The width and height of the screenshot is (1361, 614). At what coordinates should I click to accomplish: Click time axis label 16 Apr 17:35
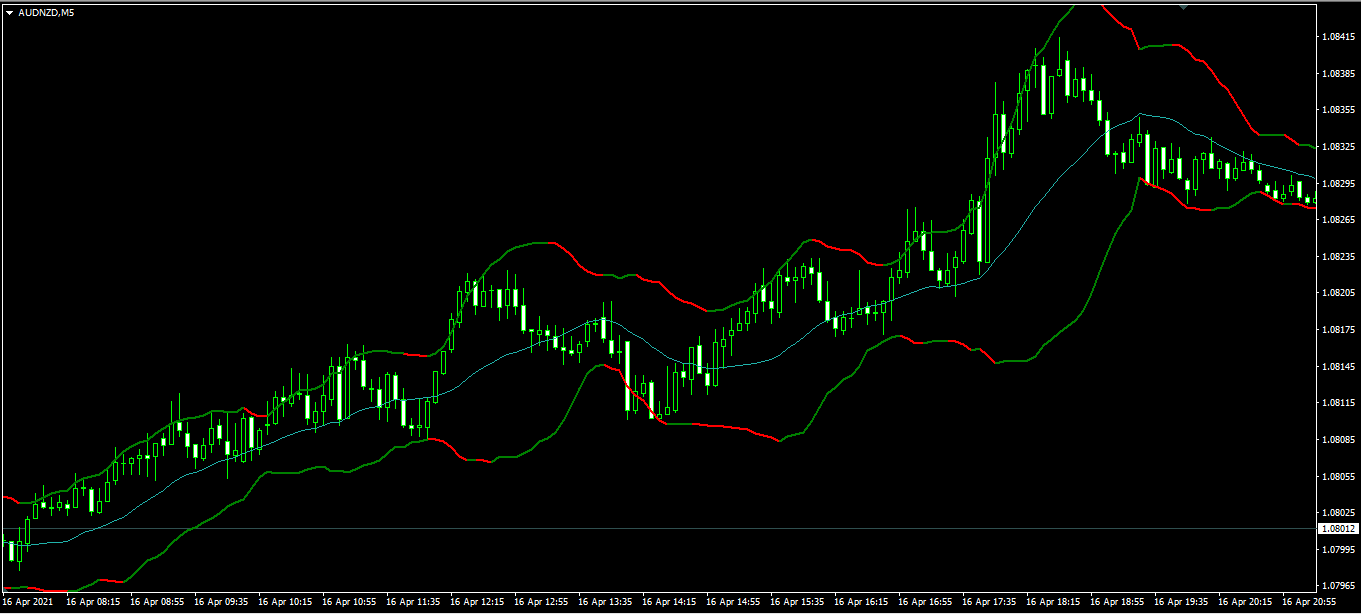coord(989,603)
